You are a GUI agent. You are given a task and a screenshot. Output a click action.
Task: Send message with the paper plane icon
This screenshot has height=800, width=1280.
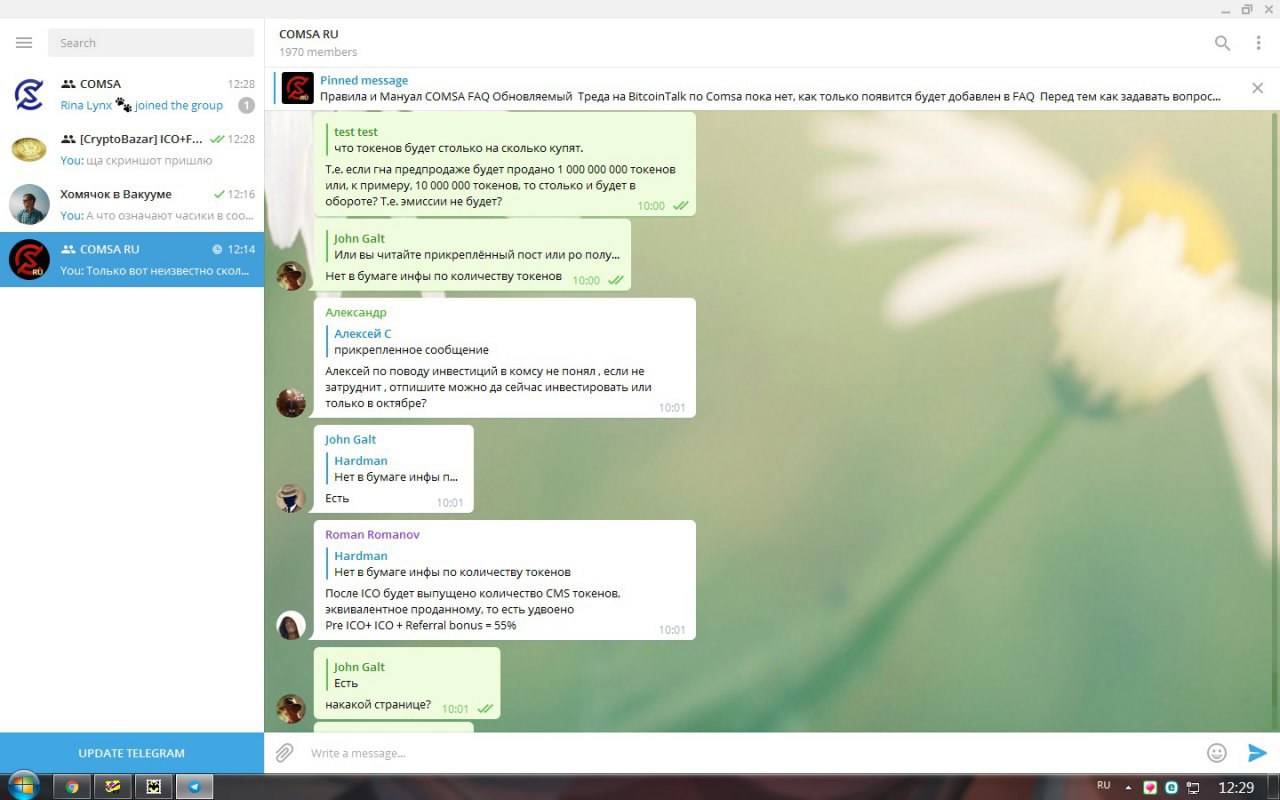click(1257, 753)
